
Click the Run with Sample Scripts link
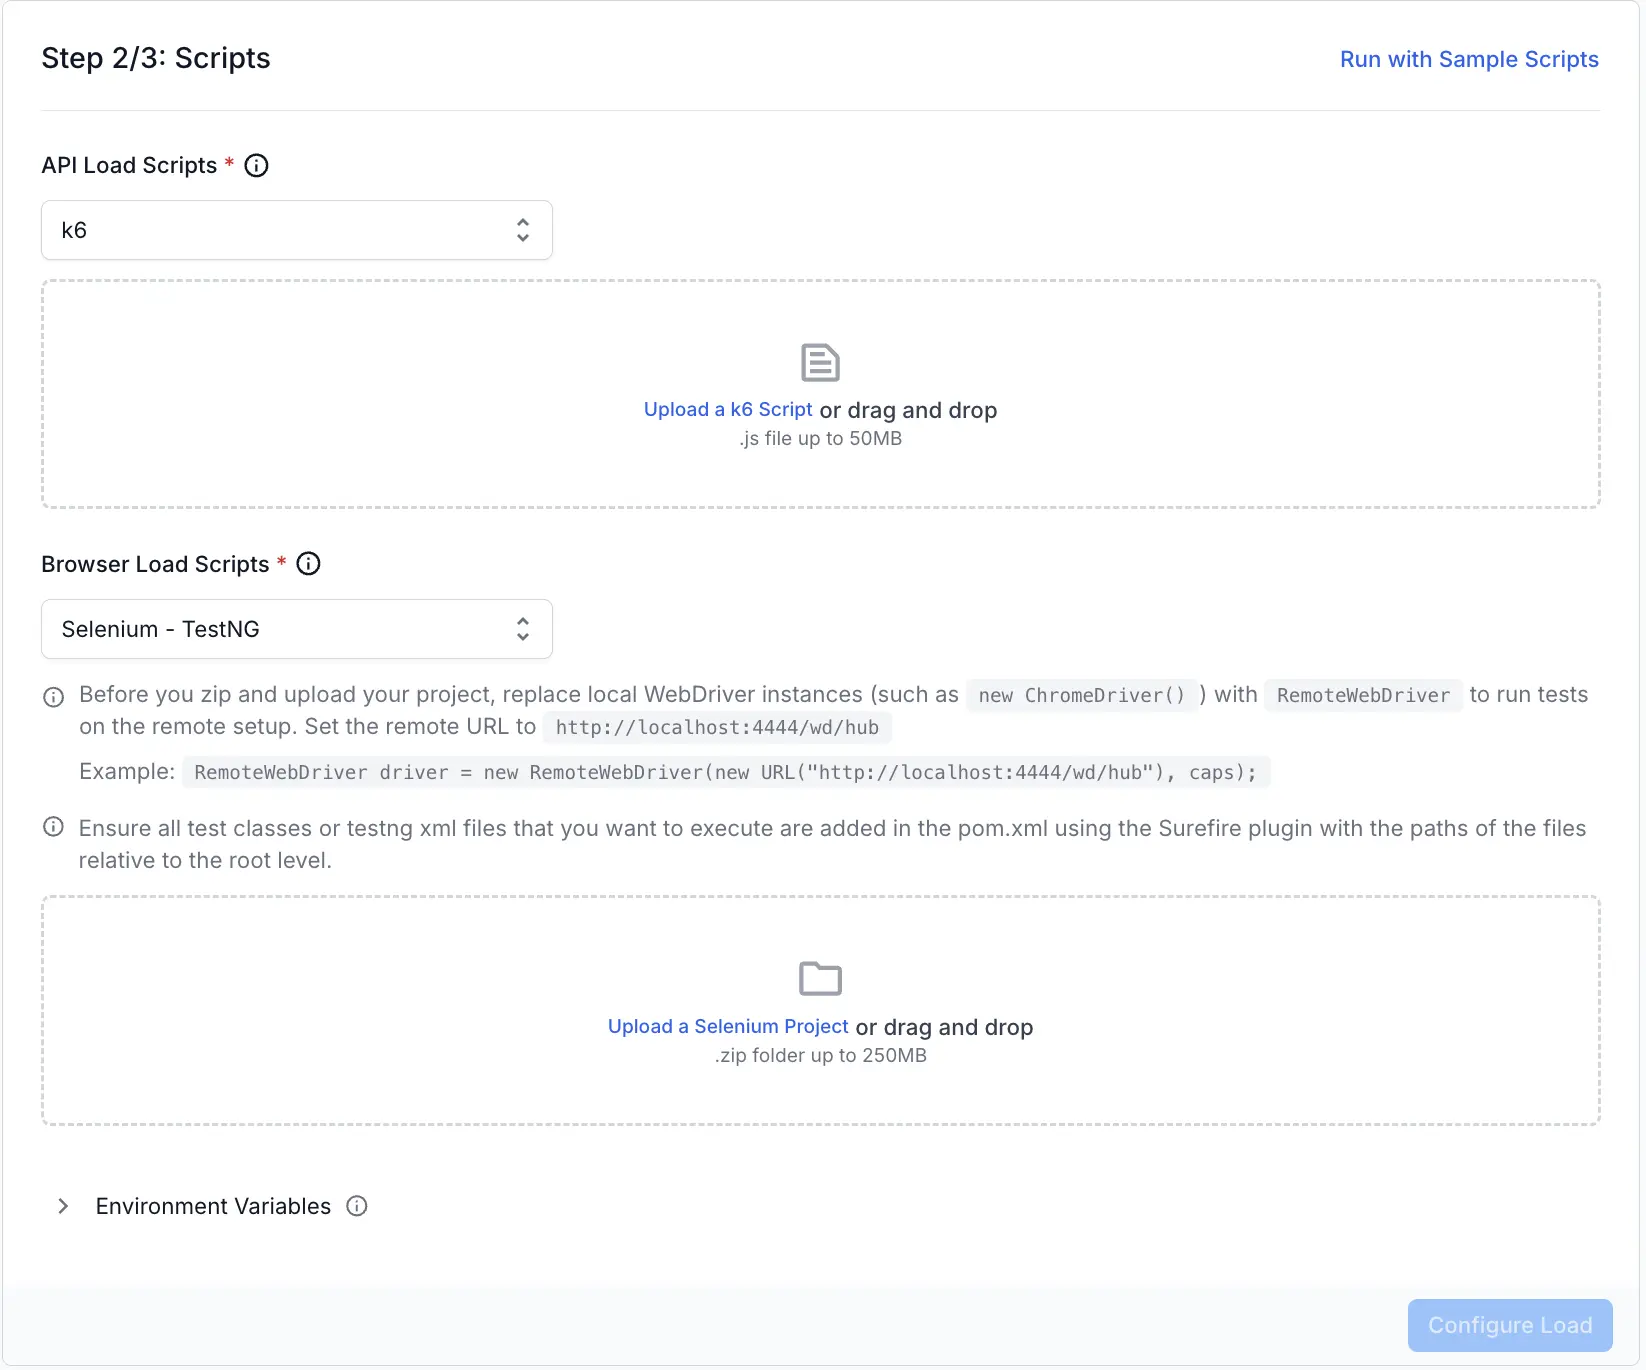pyautogui.click(x=1468, y=59)
